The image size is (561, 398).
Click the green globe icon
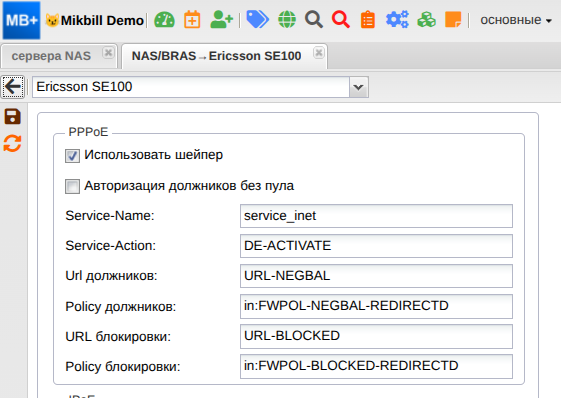287,20
